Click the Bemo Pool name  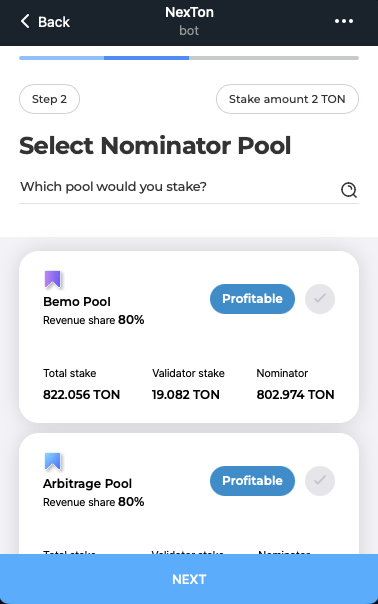coord(77,302)
